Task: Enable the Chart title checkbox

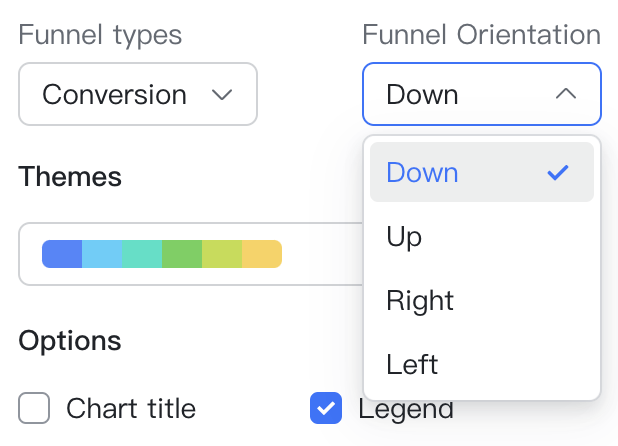Action: pyautogui.click(x=34, y=408)
